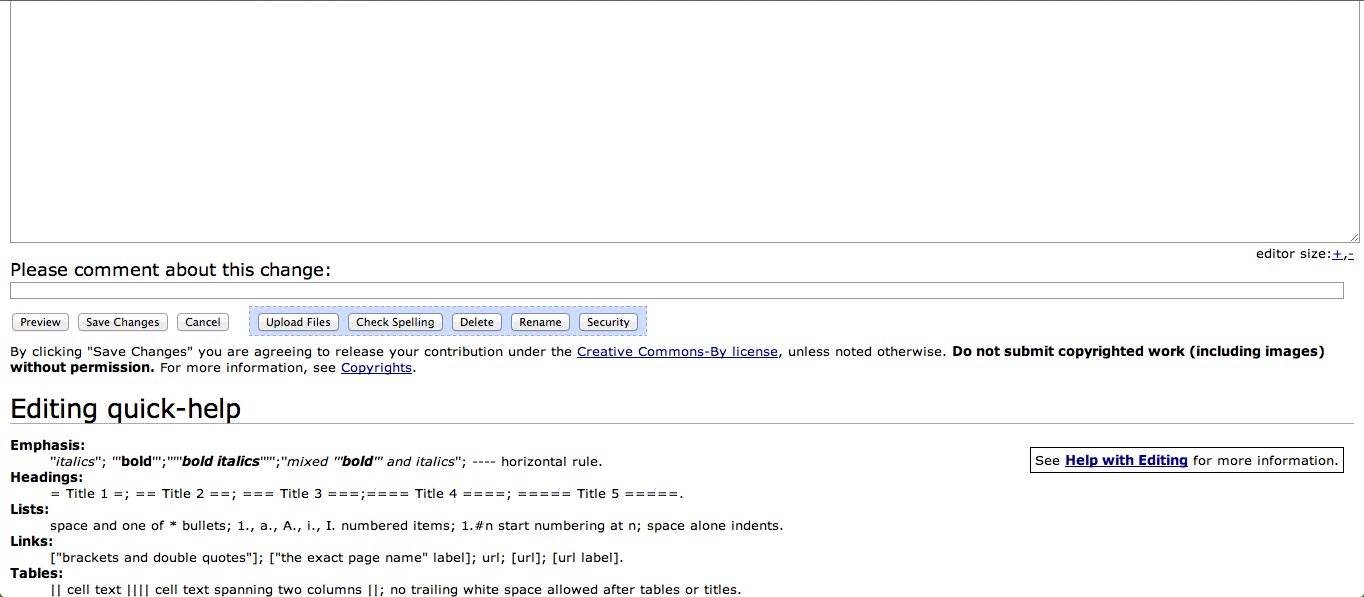1364x597 pixels.
Task: Cancel the current page edit
Action: tap(202, 322)
